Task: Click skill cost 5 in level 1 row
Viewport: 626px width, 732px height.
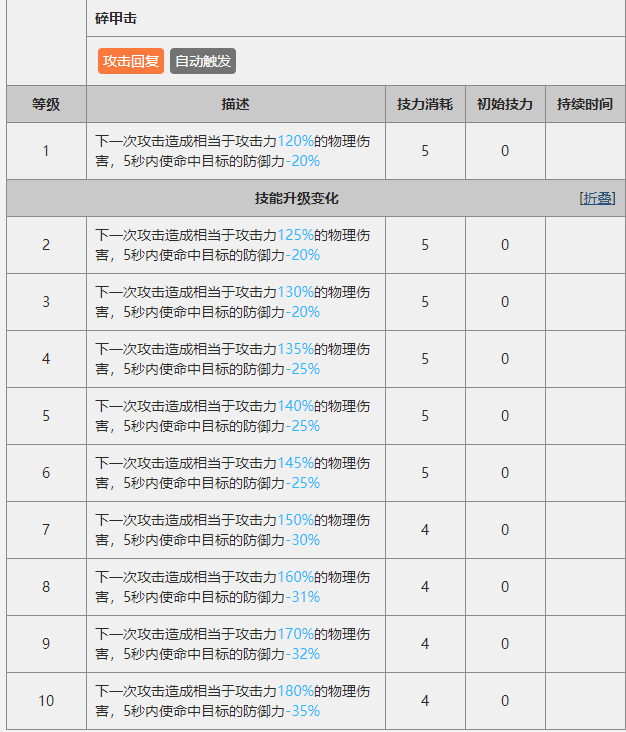Action: pyautogui.click(x=425, y=151)
